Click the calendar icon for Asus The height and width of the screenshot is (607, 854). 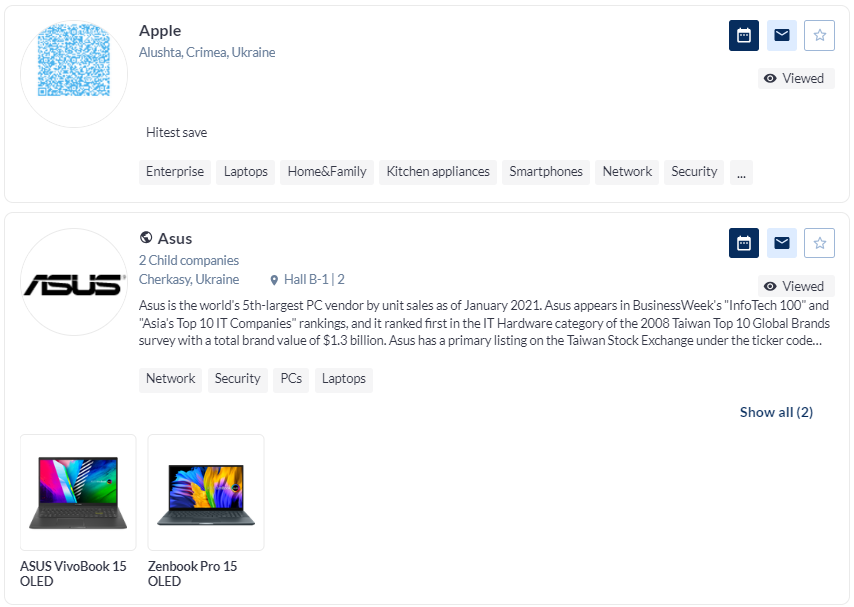pyautogui.click(x=743, y=243)
